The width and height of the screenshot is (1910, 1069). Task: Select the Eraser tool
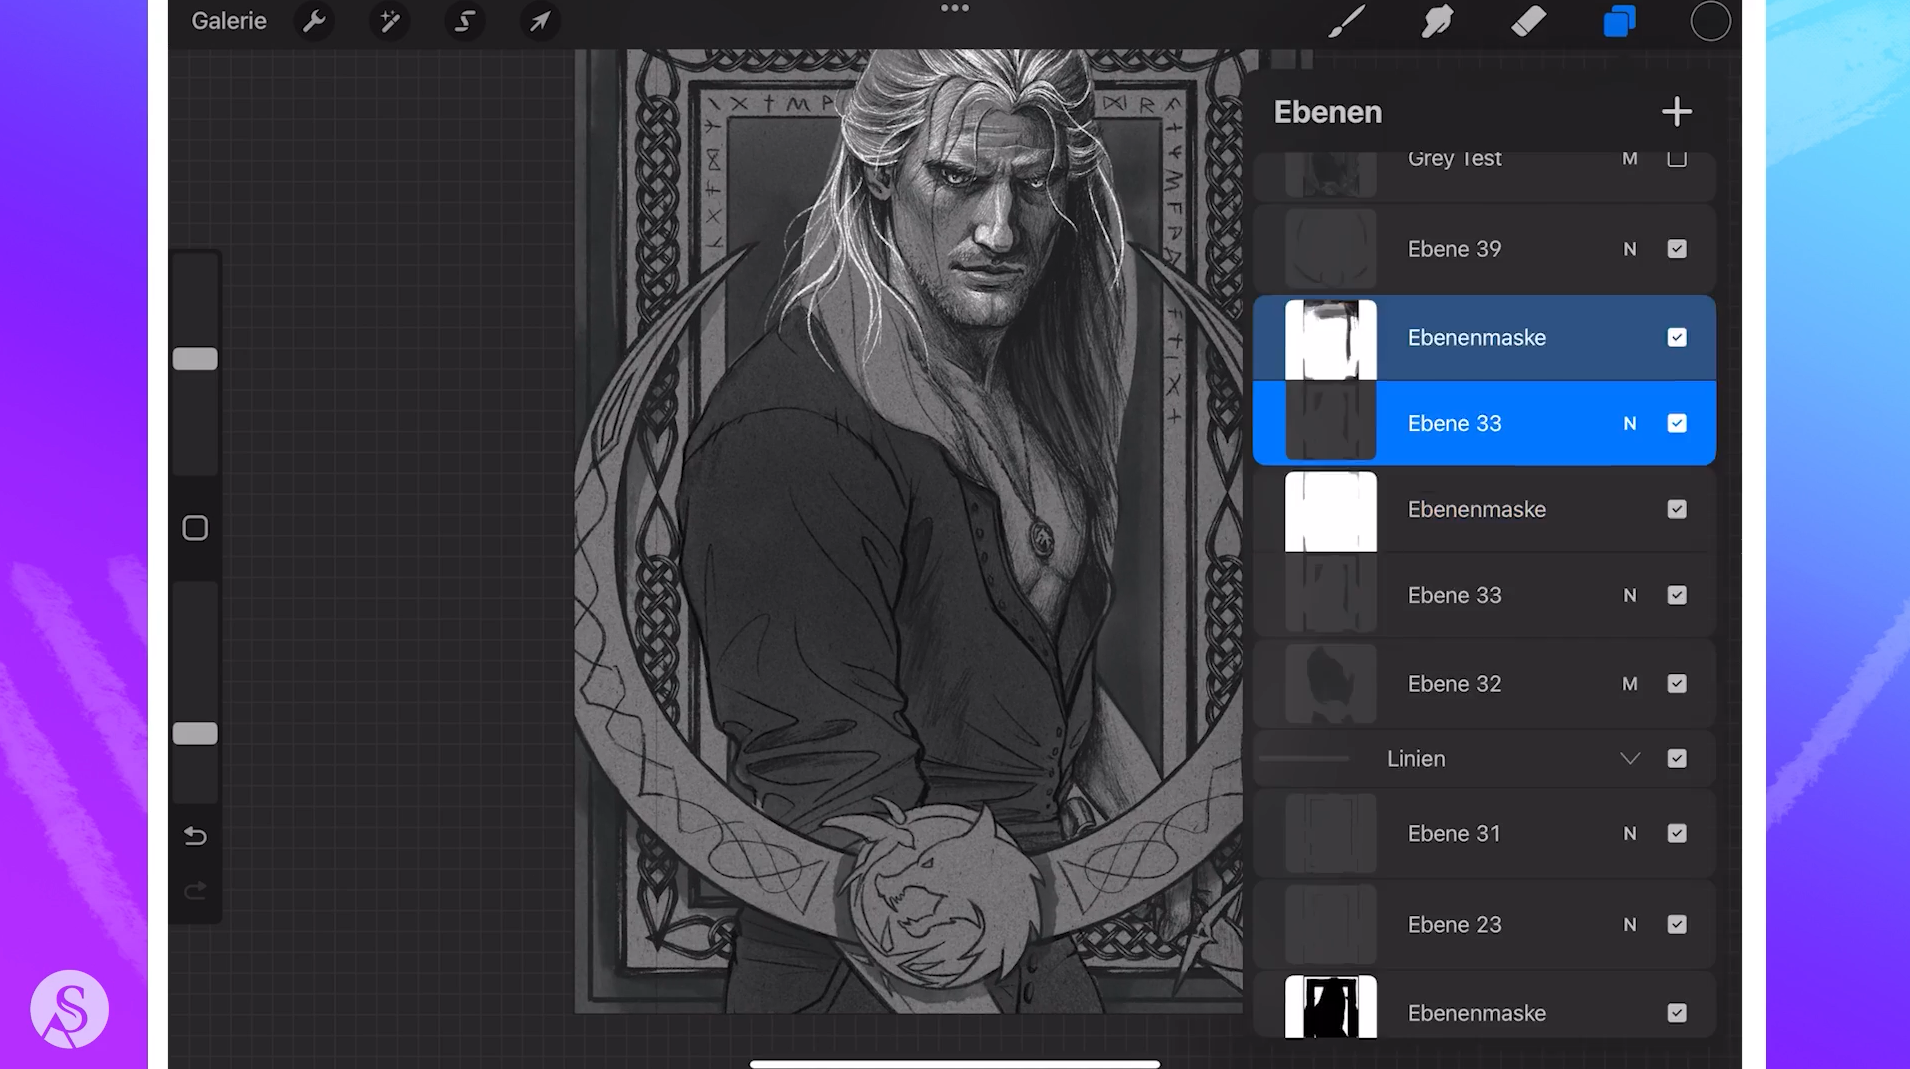pos(1528,21)
